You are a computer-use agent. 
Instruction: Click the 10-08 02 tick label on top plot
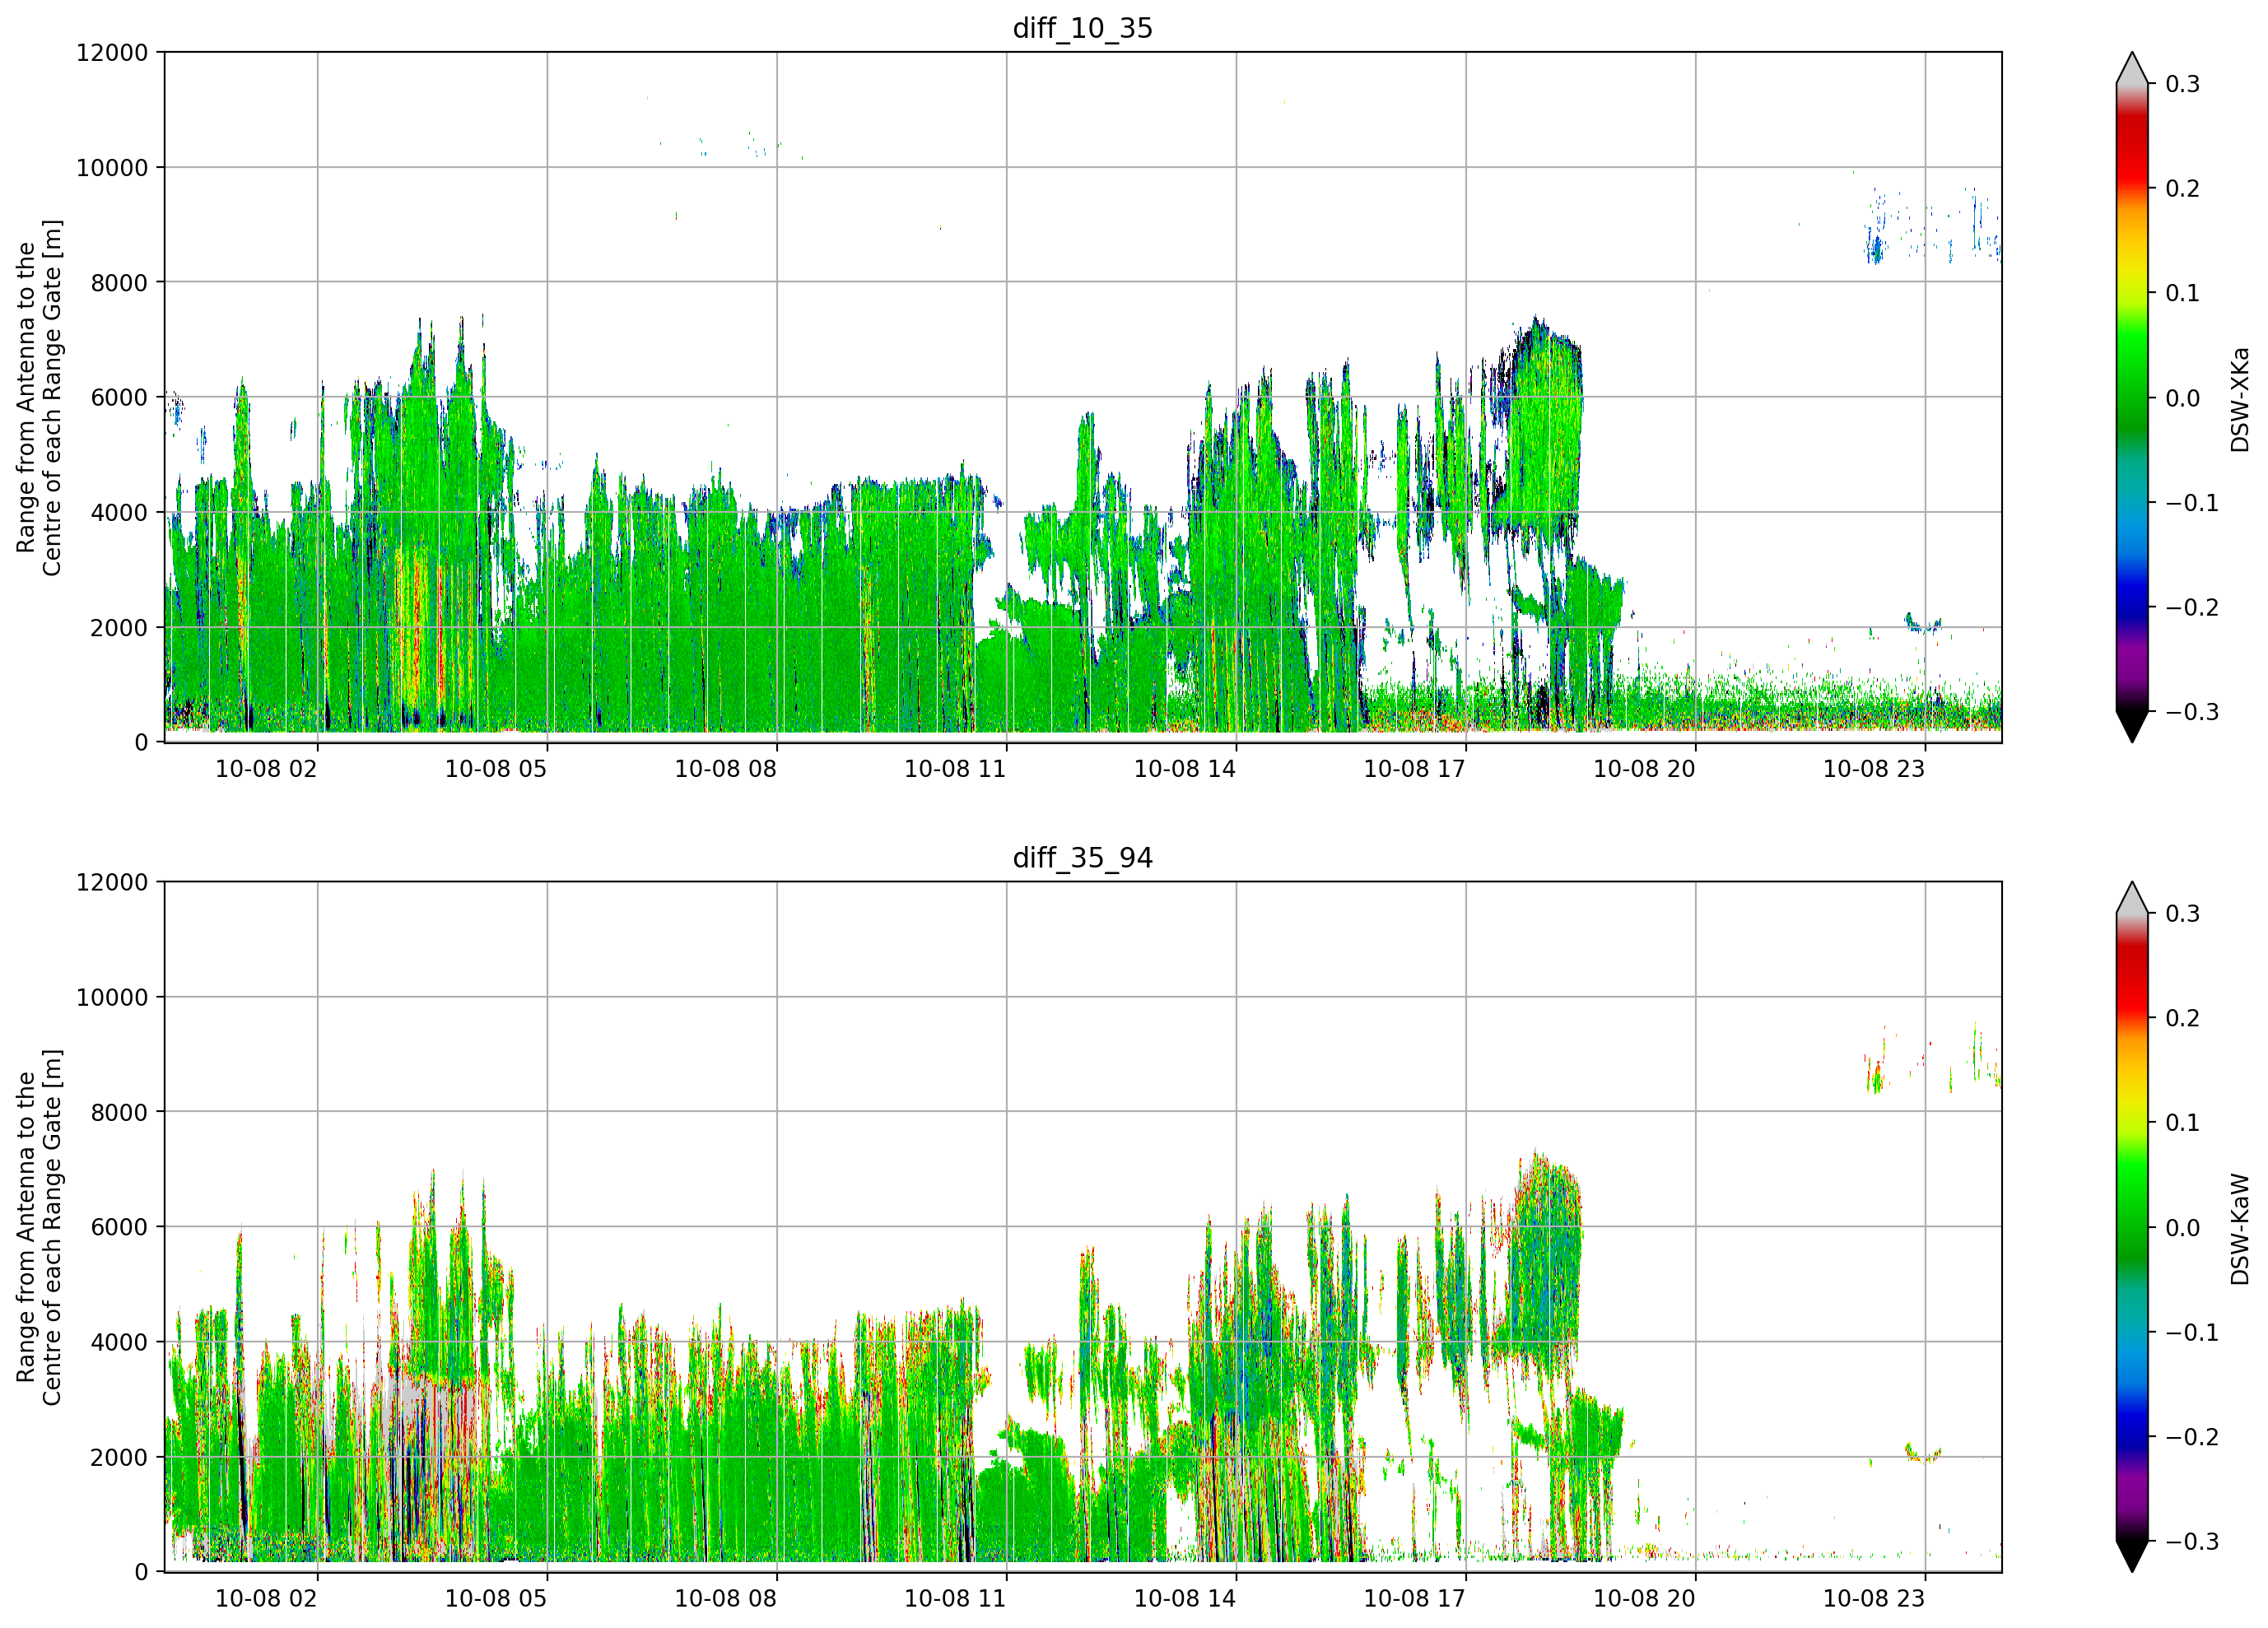pos(266,769)
